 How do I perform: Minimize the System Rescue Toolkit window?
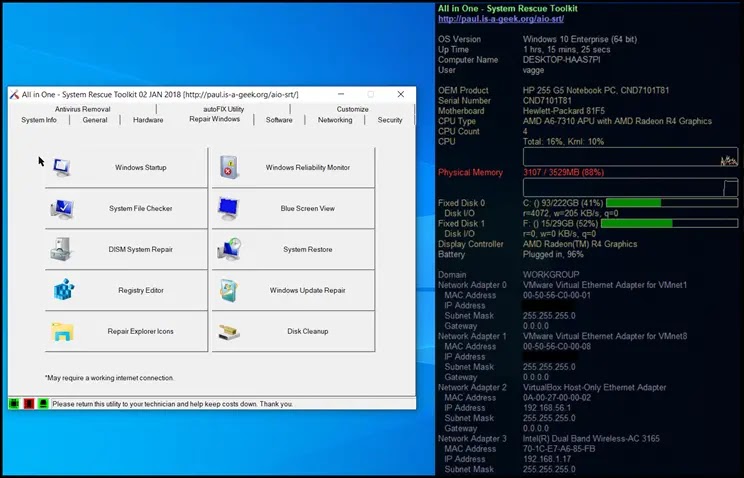(x=341, y=94)
